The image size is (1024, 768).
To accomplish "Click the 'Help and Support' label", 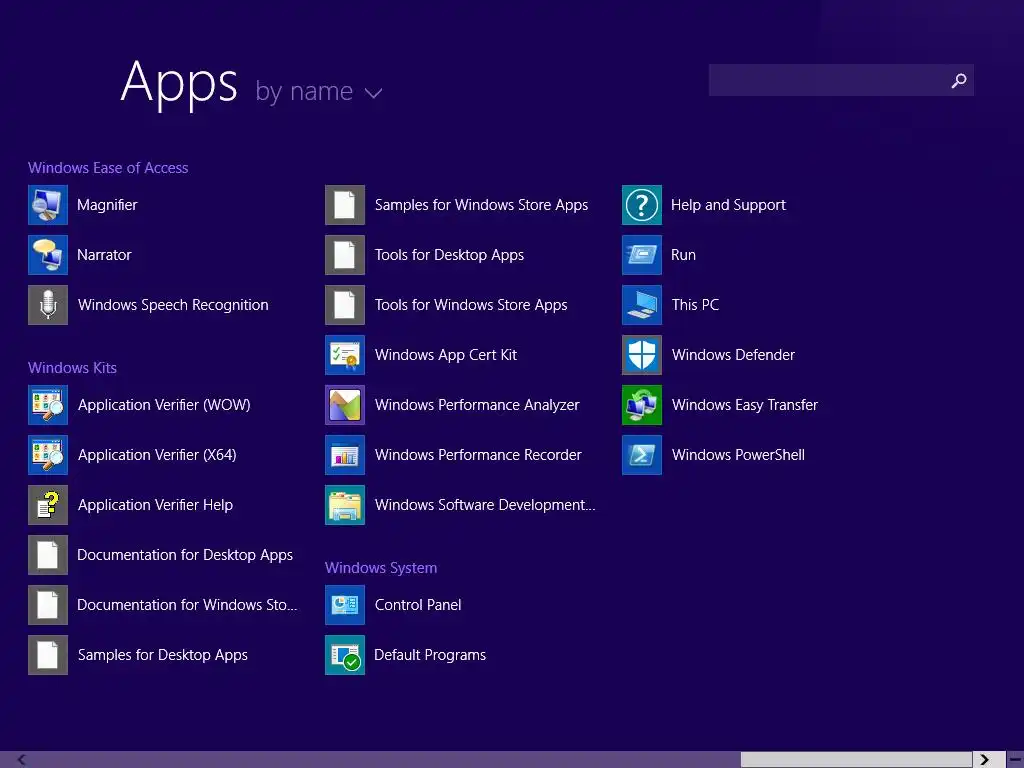I will point(728,205).
